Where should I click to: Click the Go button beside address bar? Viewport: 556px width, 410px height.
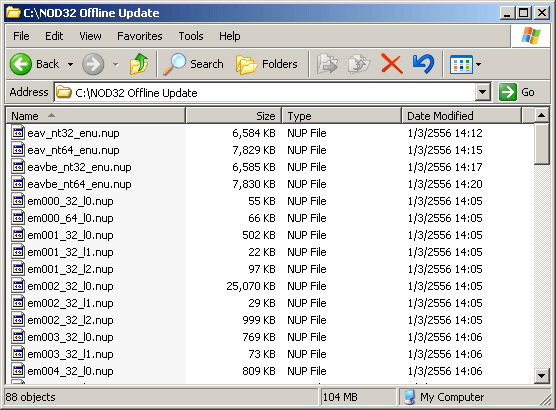pyautogui.click(x=517, y=92)
